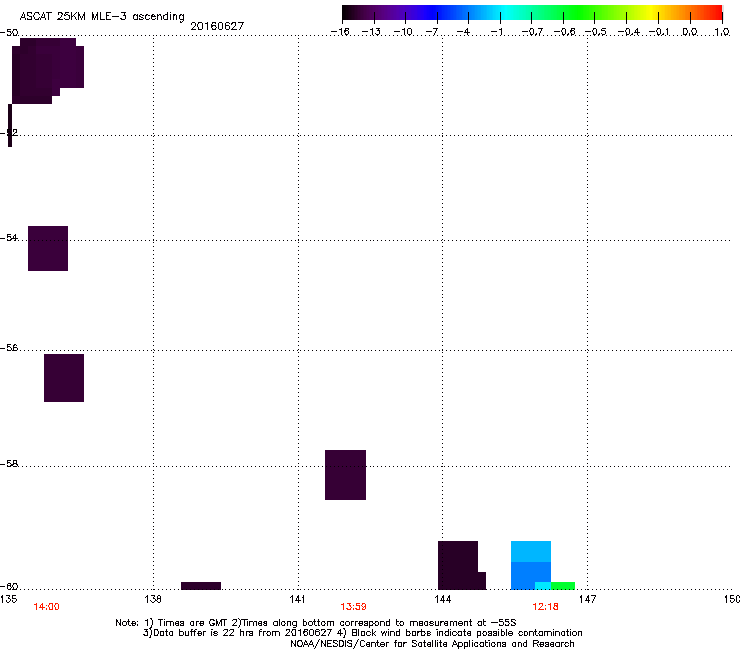Click the large dark patch below -50 label

47,71
